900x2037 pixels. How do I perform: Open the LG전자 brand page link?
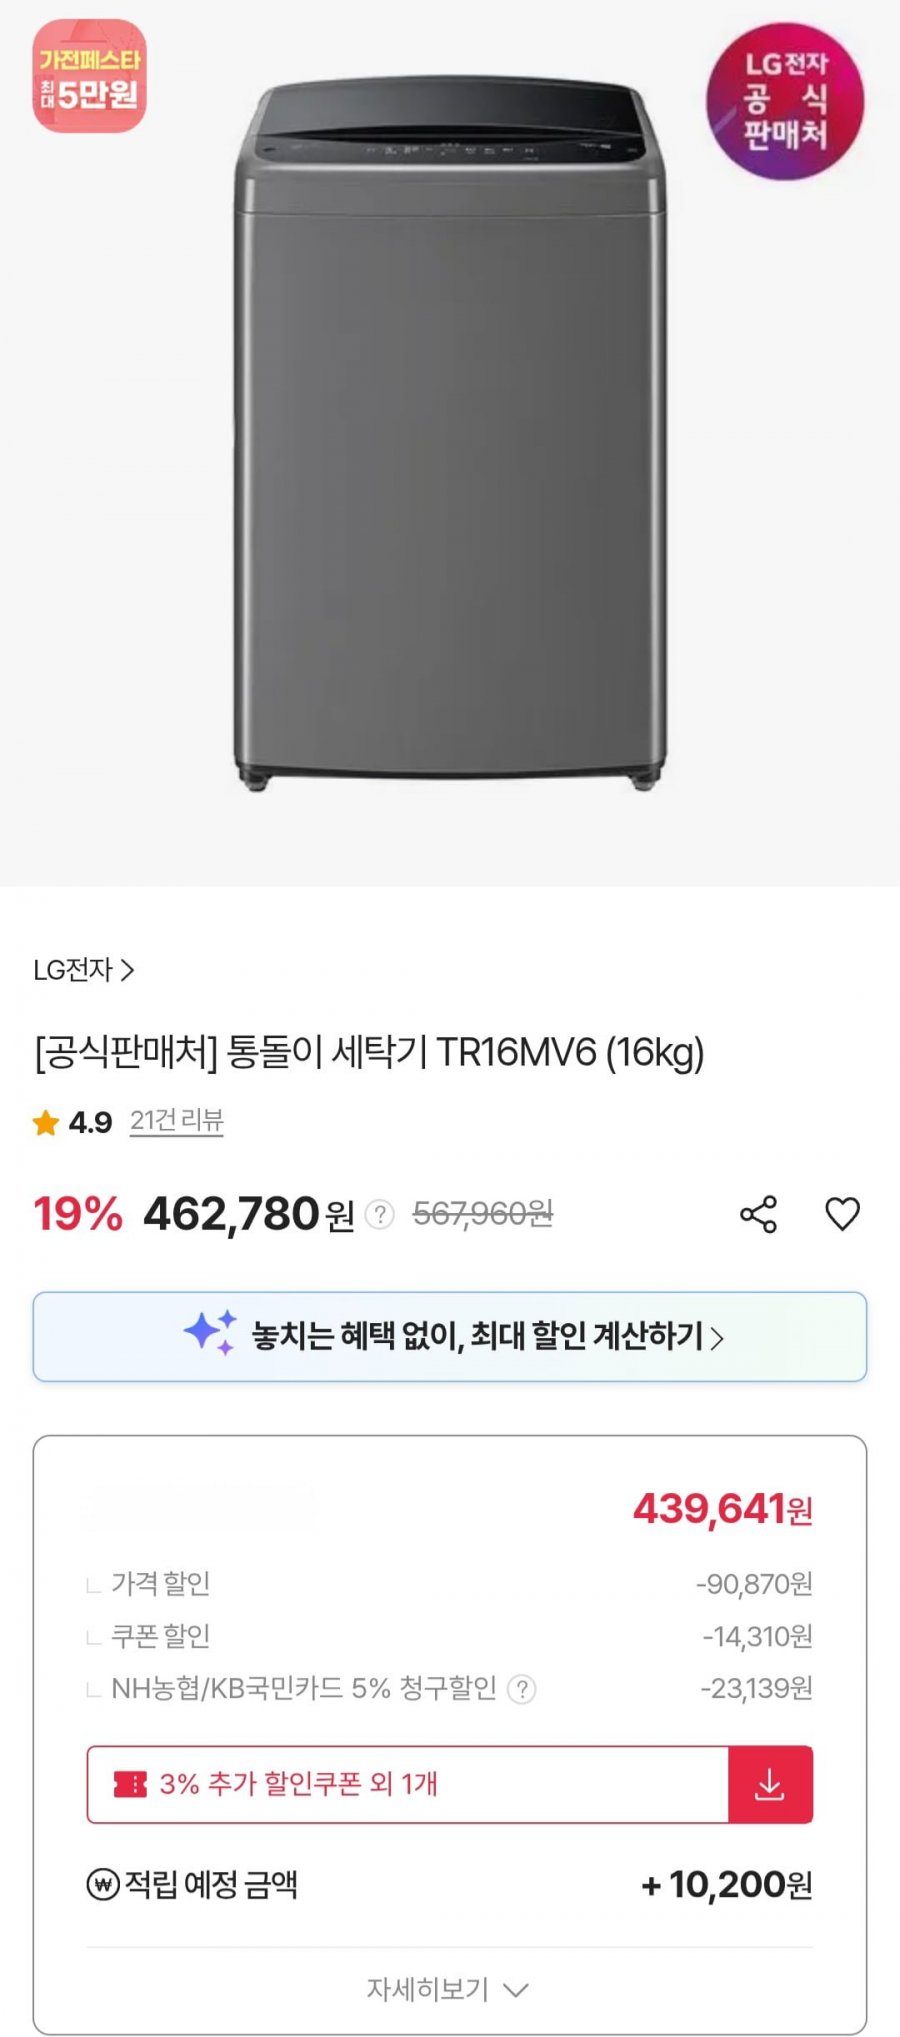(84, 970)
